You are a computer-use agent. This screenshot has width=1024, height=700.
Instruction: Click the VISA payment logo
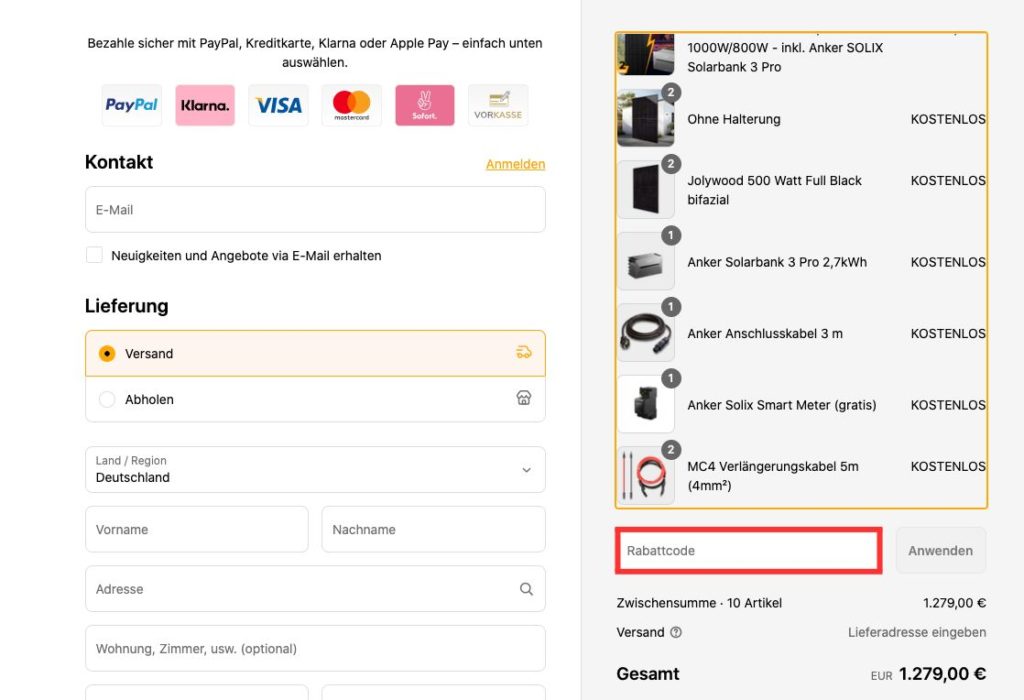click(x=278, y=105)
